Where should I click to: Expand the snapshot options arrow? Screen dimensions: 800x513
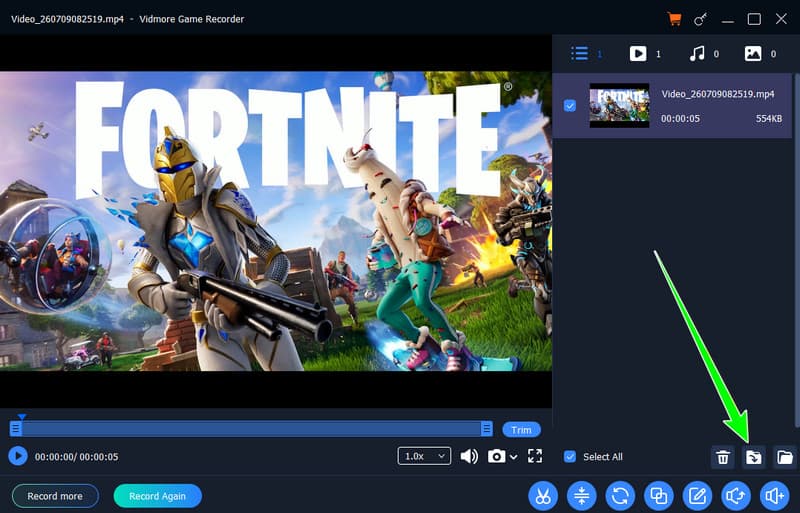[x=514, y=457]
